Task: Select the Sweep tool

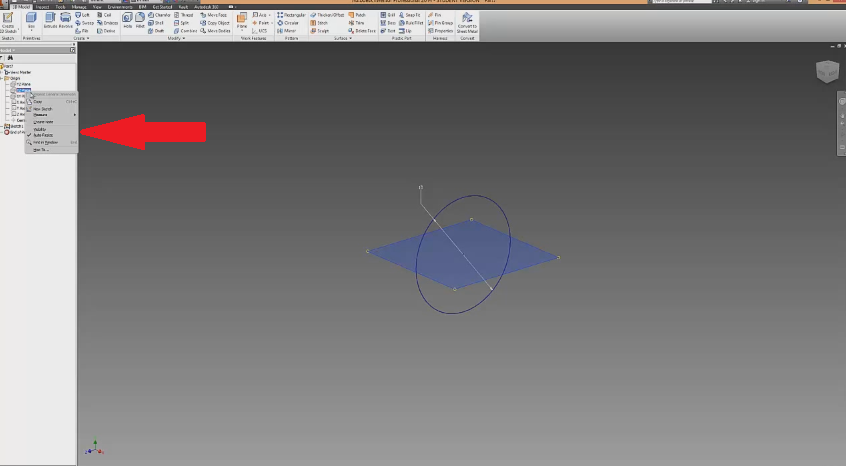Action: click(84, 23)
